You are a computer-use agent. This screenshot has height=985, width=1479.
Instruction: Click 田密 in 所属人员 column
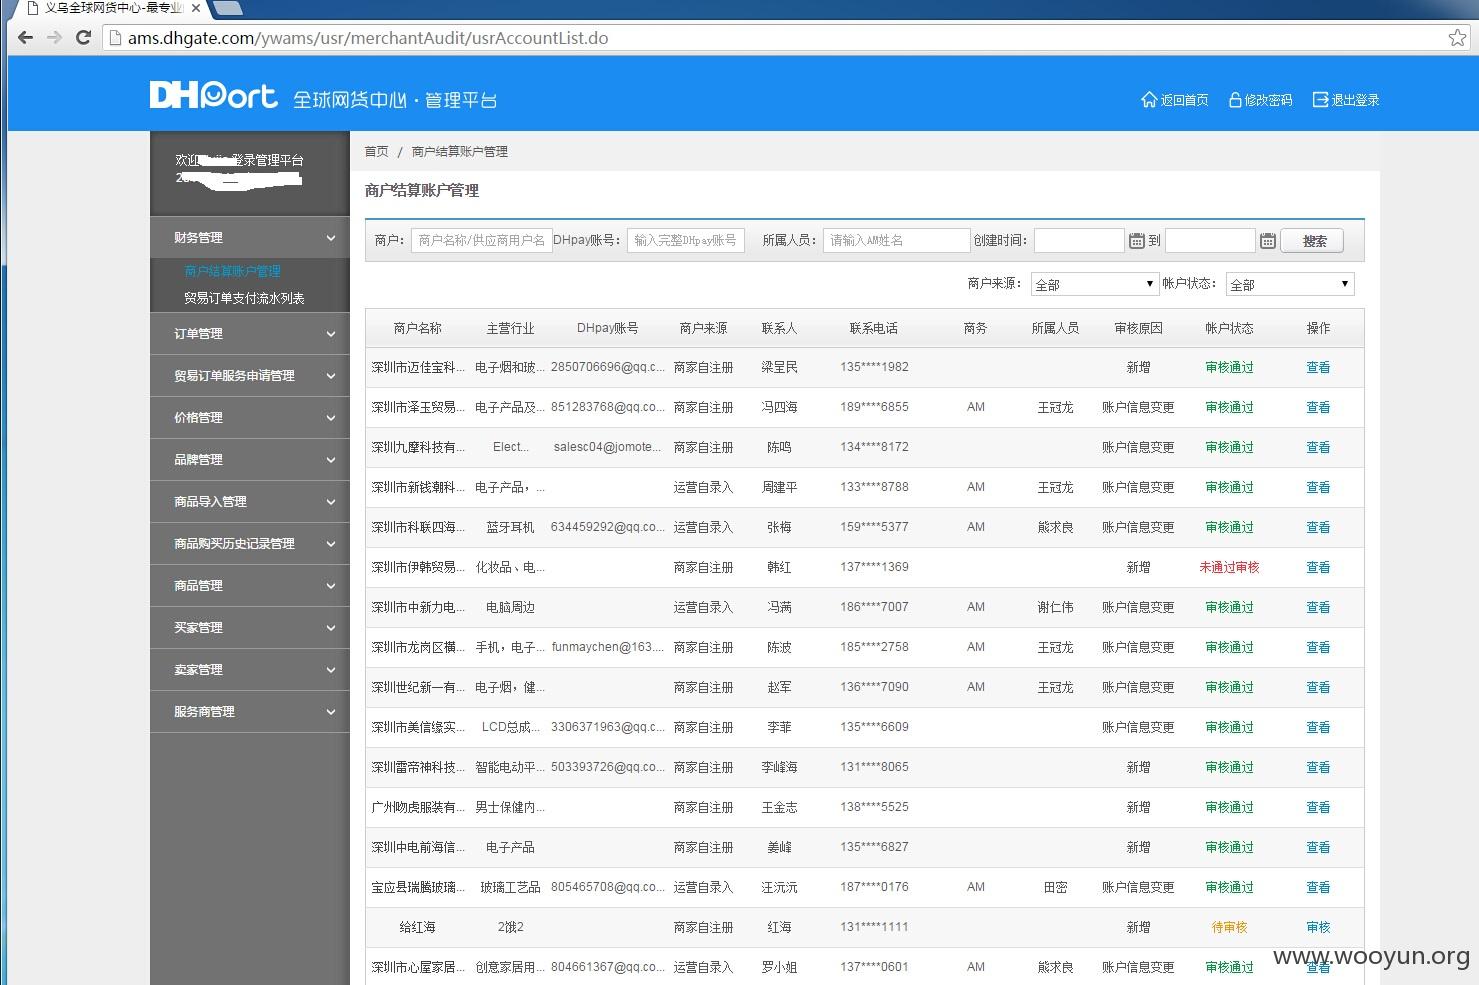click(x=1055, y=887)
